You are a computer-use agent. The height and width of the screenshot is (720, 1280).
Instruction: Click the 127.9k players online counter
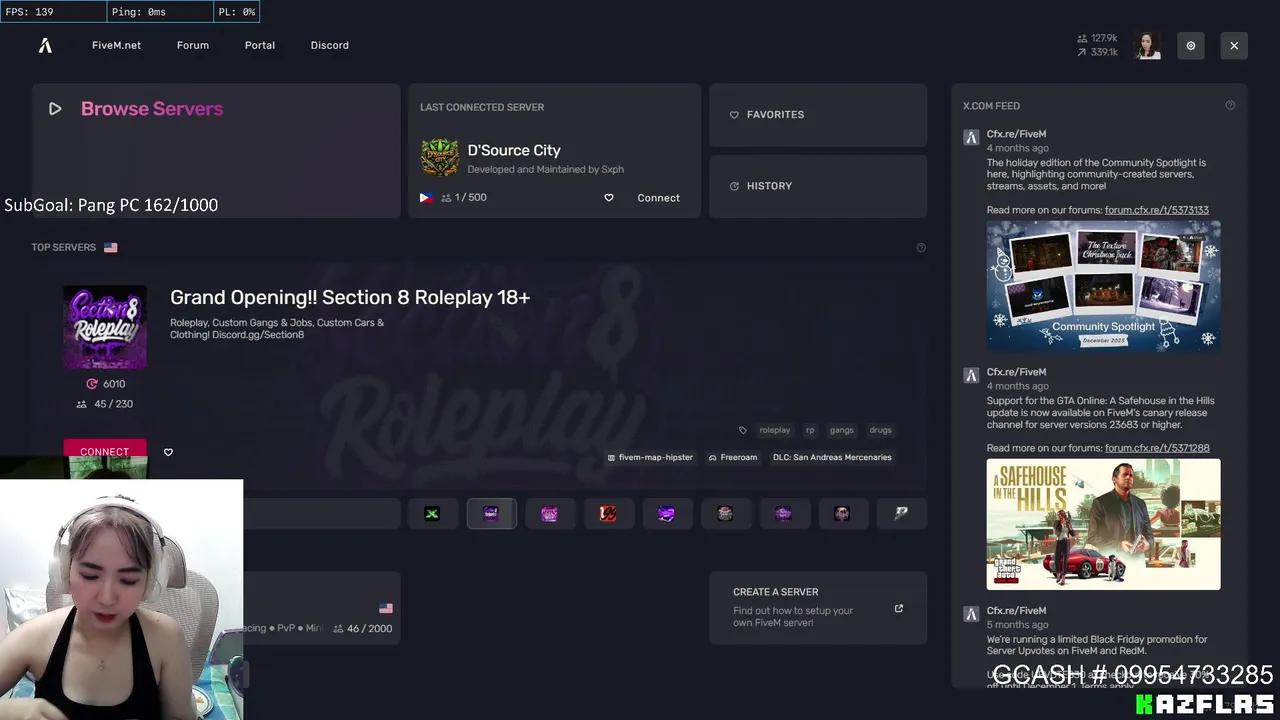pos(1097,38)
